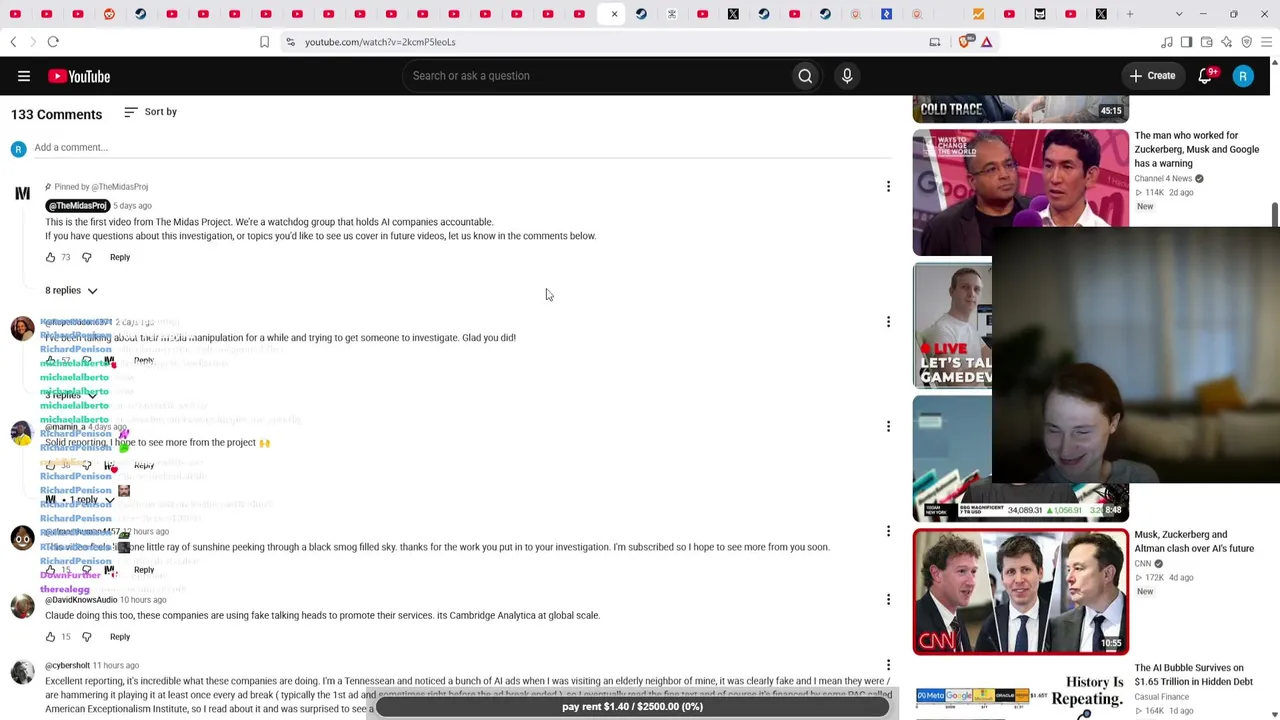Open Musk, Zuckerberg and Altman clash title
Screen dimensions: 1280x720
tap(1194, 541)
